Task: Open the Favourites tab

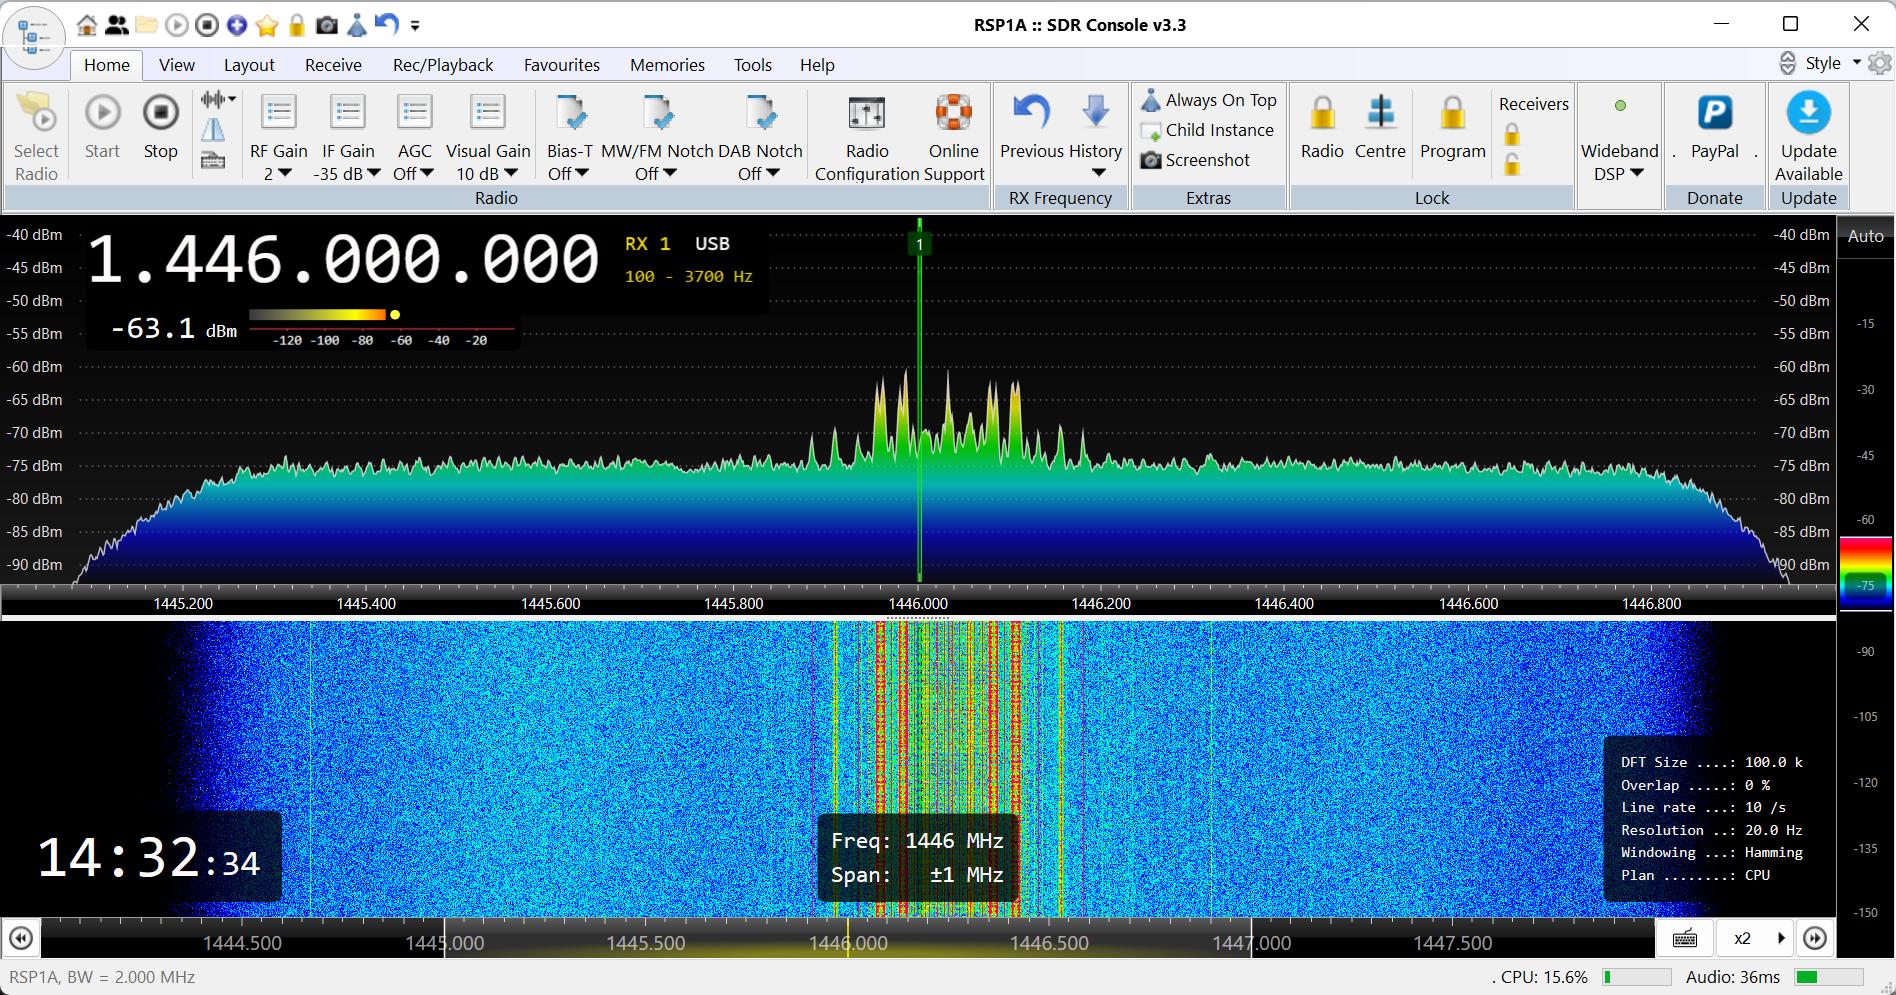Action: [561, 65]
